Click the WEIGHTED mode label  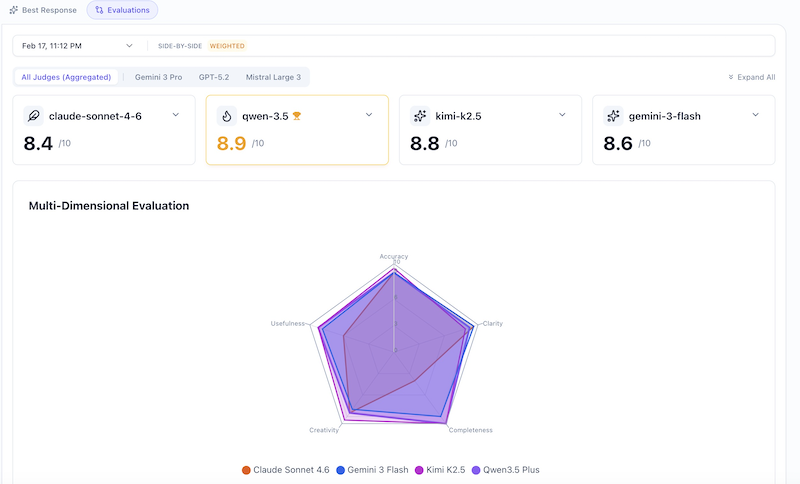pyautogui.click(x=227, y=46)
